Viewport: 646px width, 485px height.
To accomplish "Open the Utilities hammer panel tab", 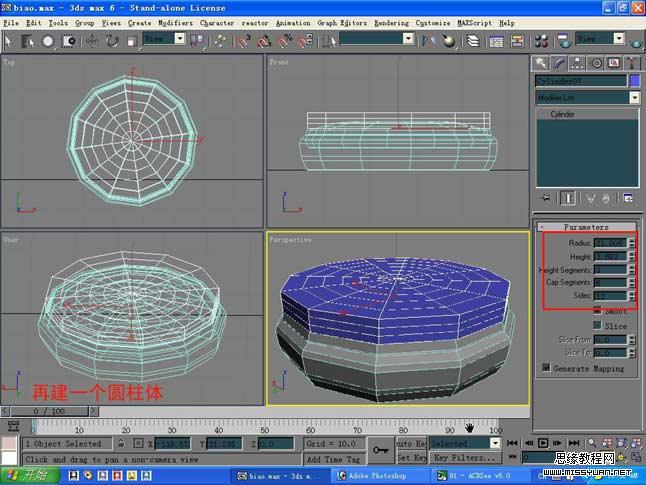I will click(x=632, y=63).
